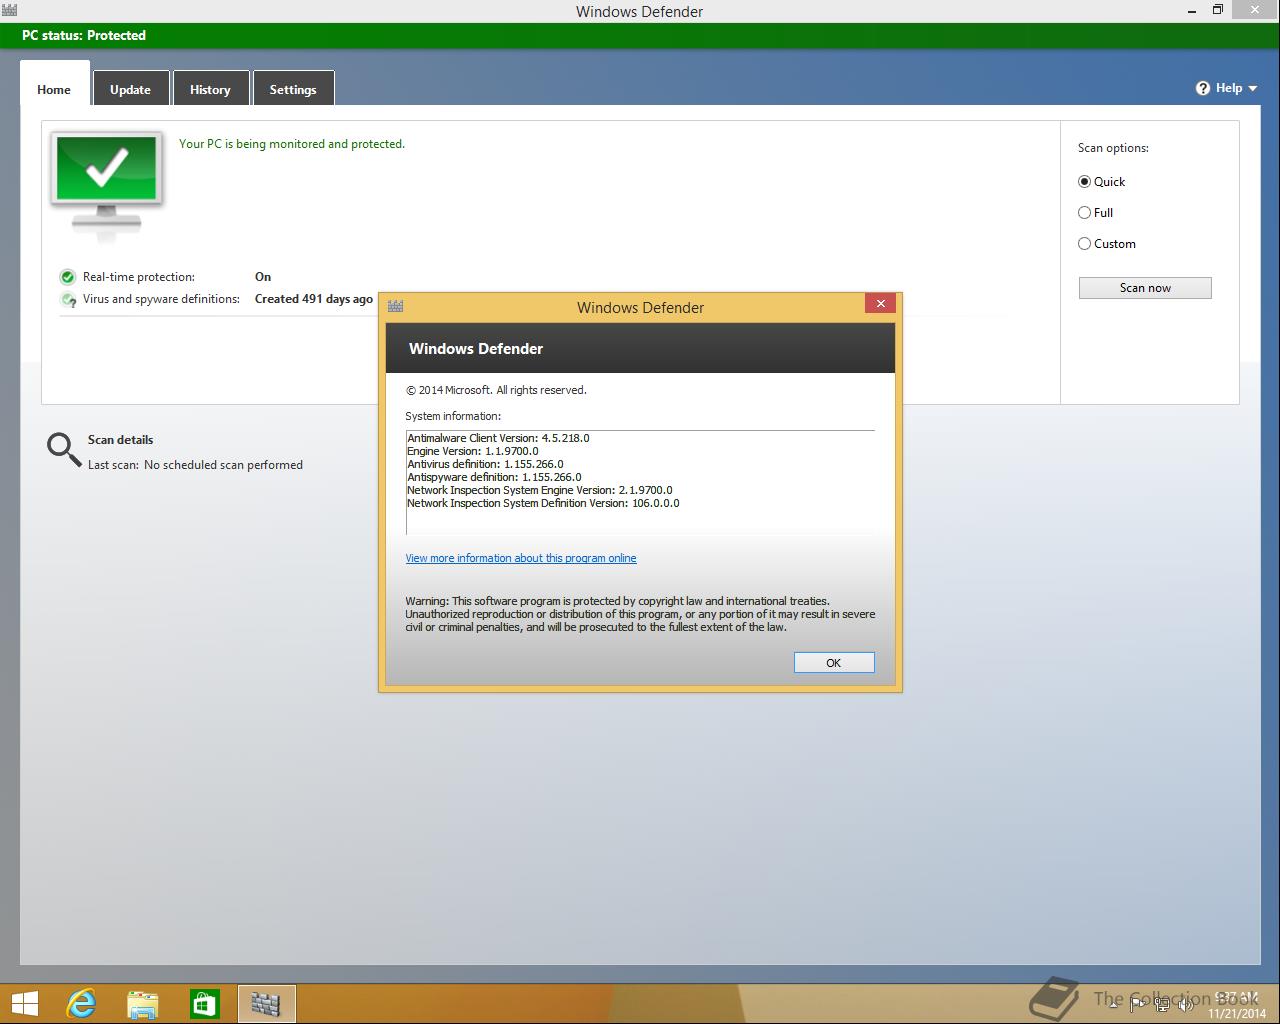Screen dimensions: 1280x1024
Task: Click the Antivirus definition 1.155.266.0 line
Action: 485,464
